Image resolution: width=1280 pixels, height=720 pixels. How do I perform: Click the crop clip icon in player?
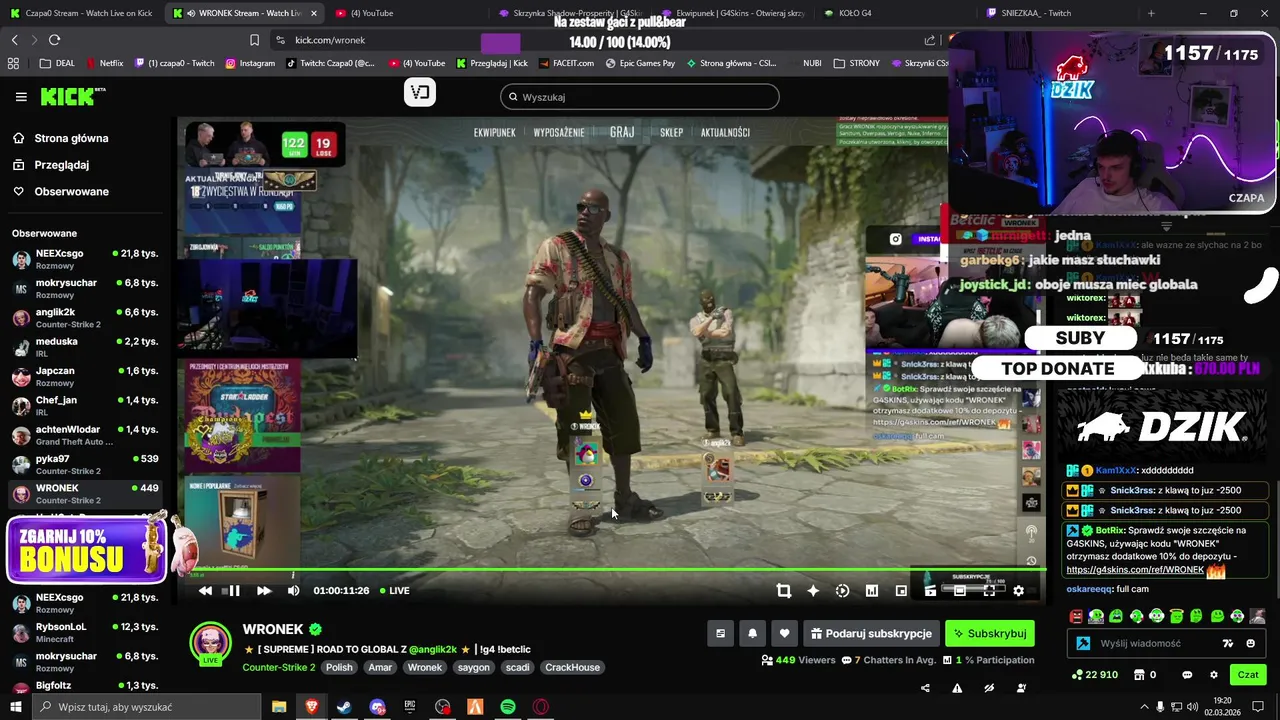coord(784,591)
